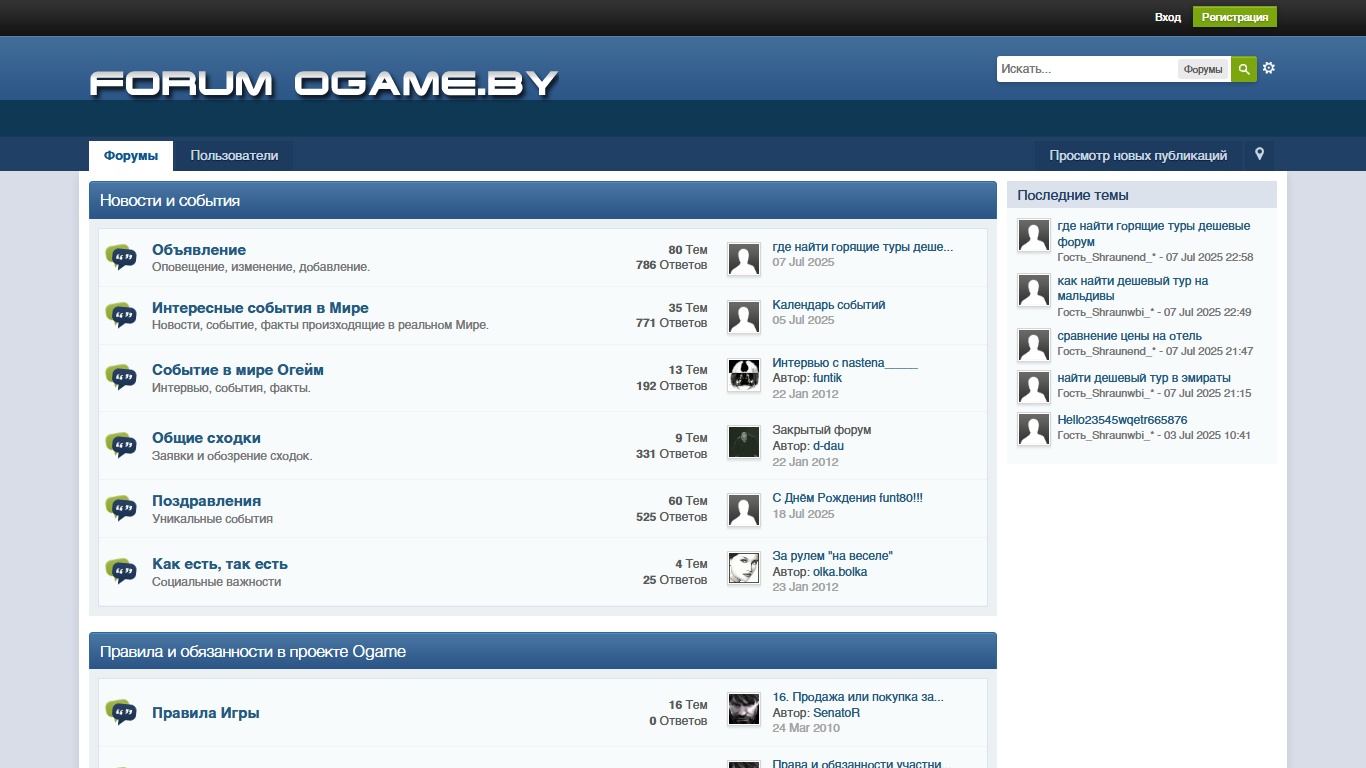1366x768 pixels.
Task: Open advanced search gear icon
Action: click(x=1269, y=68)
